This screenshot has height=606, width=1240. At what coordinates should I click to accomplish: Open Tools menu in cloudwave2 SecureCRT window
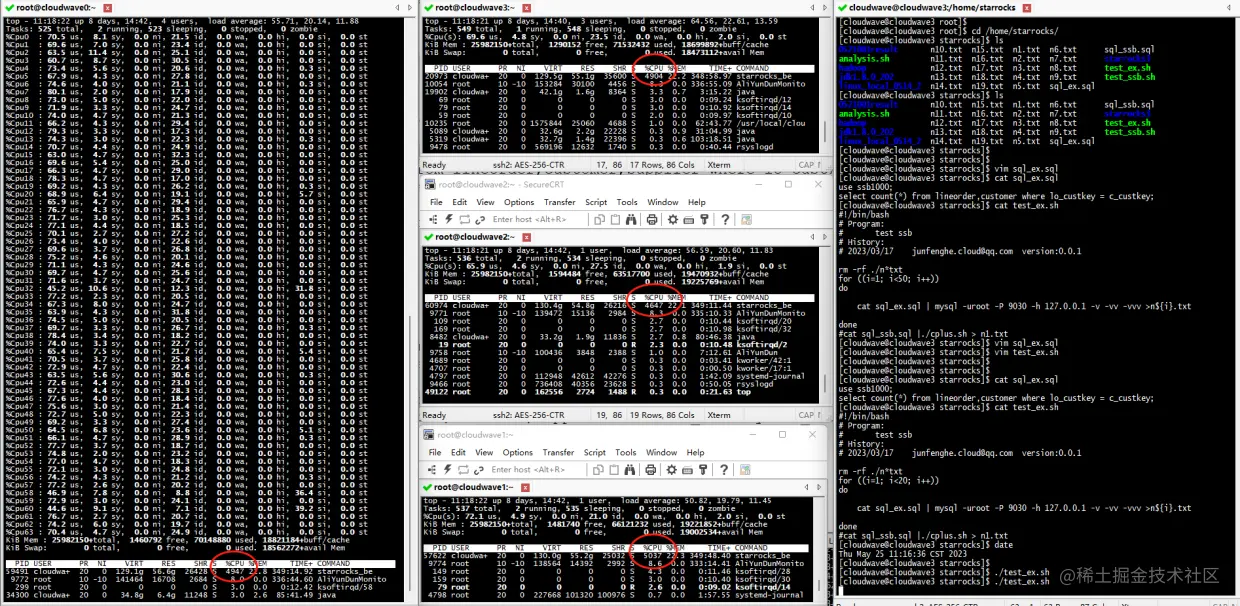coord(627,202)
